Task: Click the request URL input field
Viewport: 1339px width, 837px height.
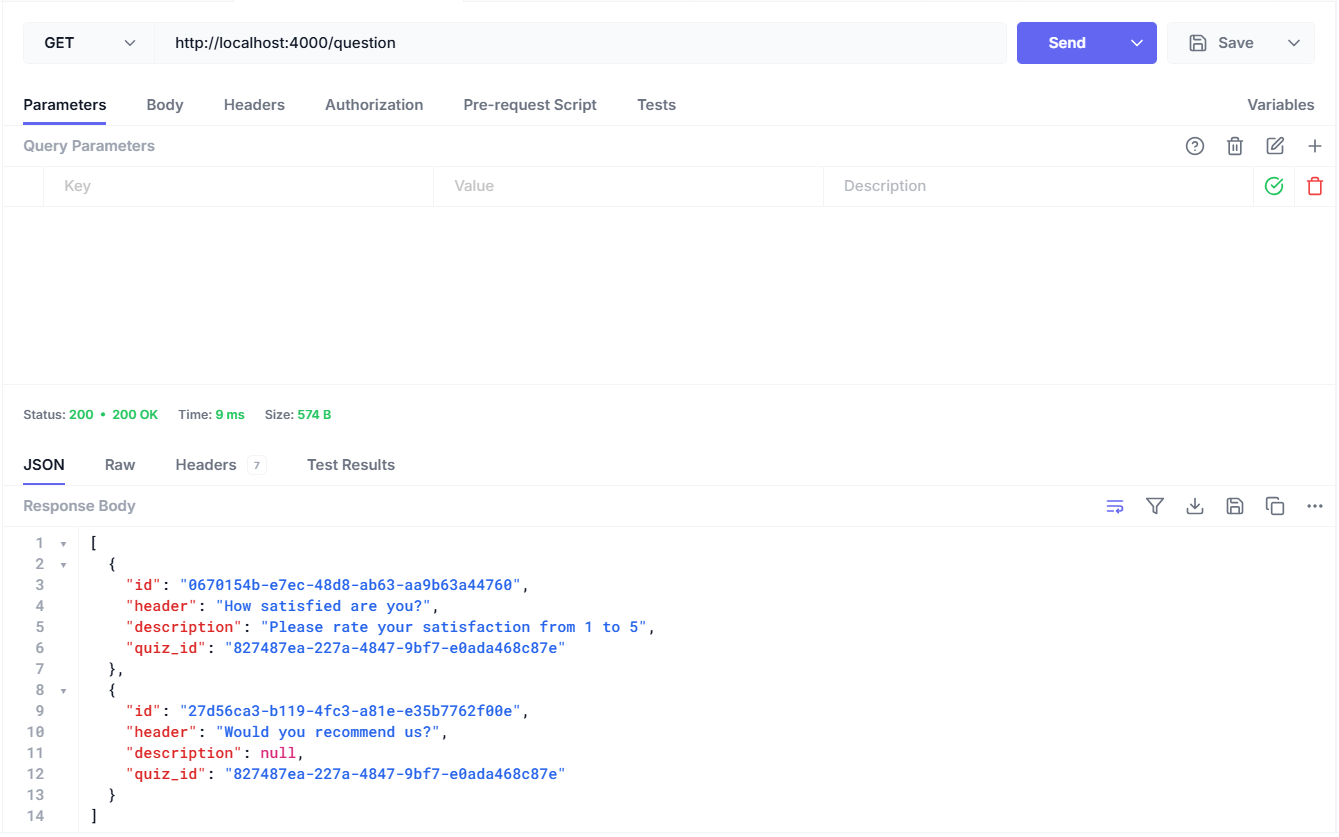Action: tap(580, 43)
